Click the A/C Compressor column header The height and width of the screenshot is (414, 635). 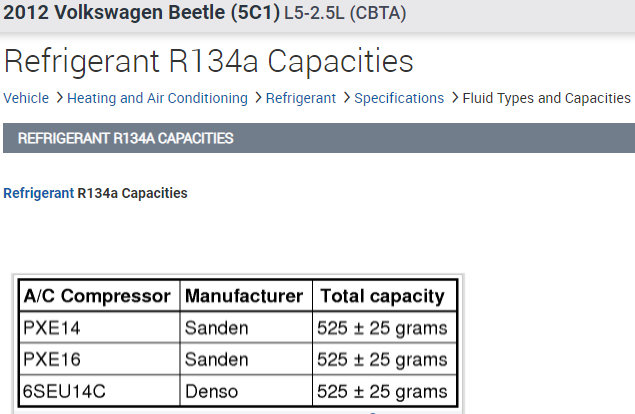pos(97,296)
